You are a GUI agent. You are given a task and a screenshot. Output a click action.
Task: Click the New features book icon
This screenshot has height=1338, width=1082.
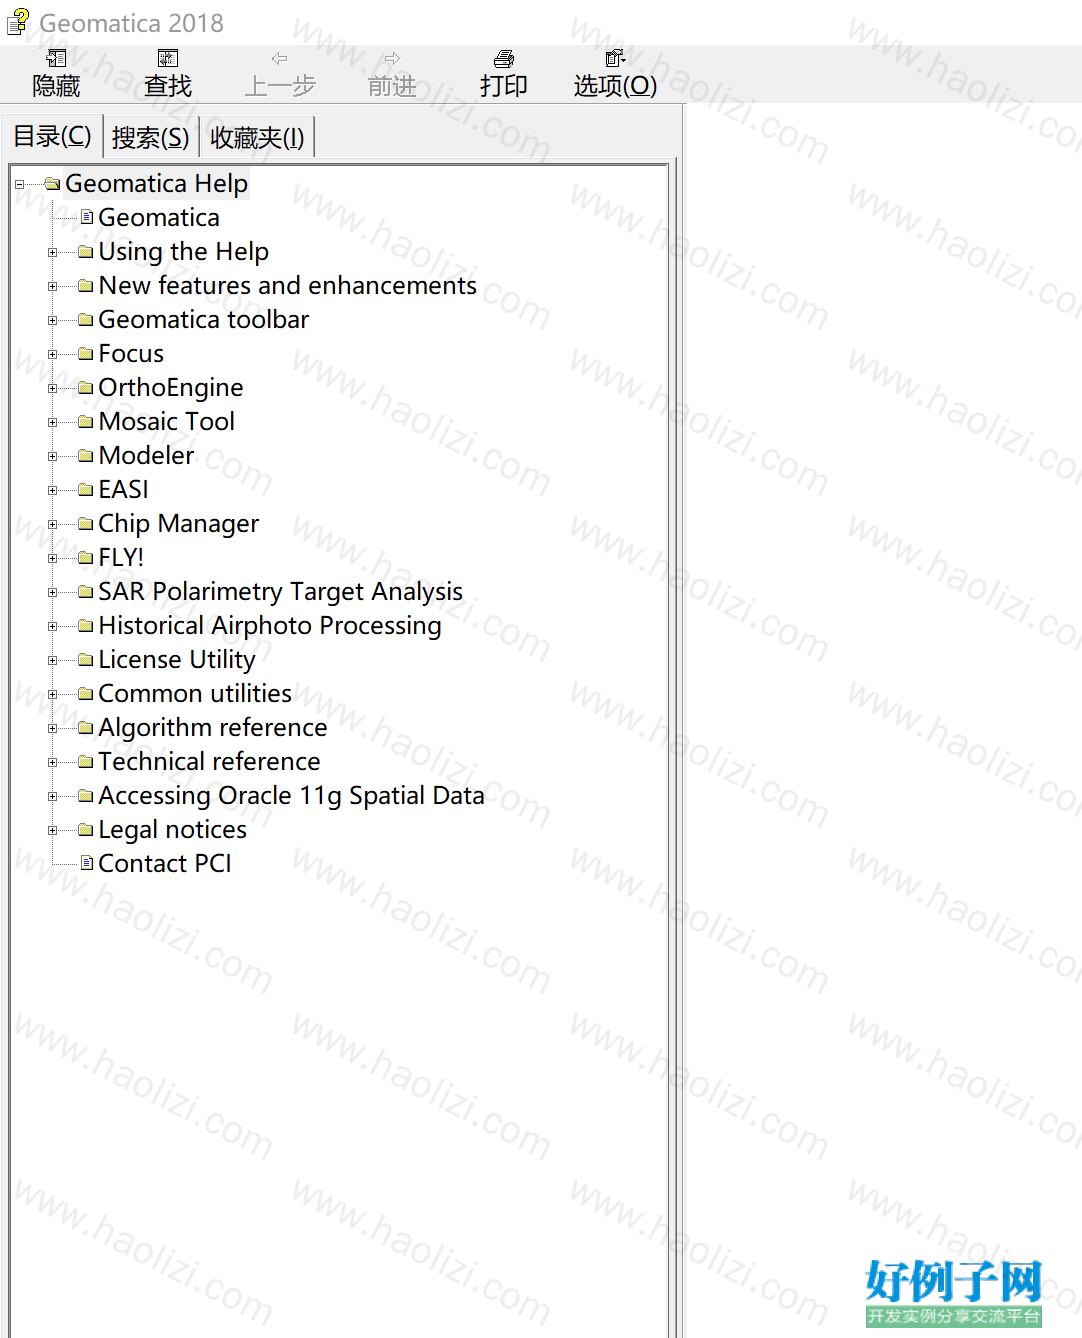click(x=86, y=286)
